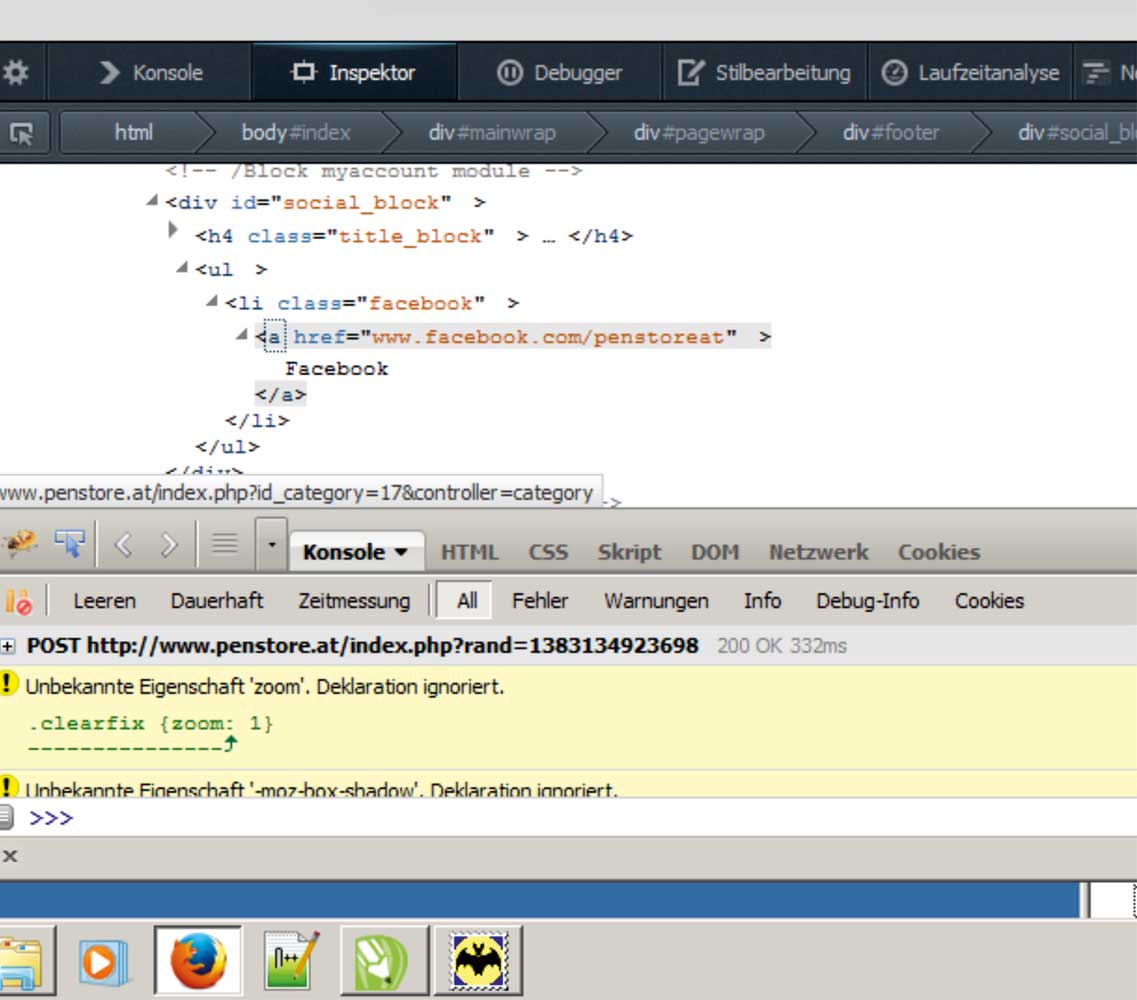The height and width of the screenshot is (1000, 1137).
Task: Switch to the Debugger tab
Action: (560, 73)
